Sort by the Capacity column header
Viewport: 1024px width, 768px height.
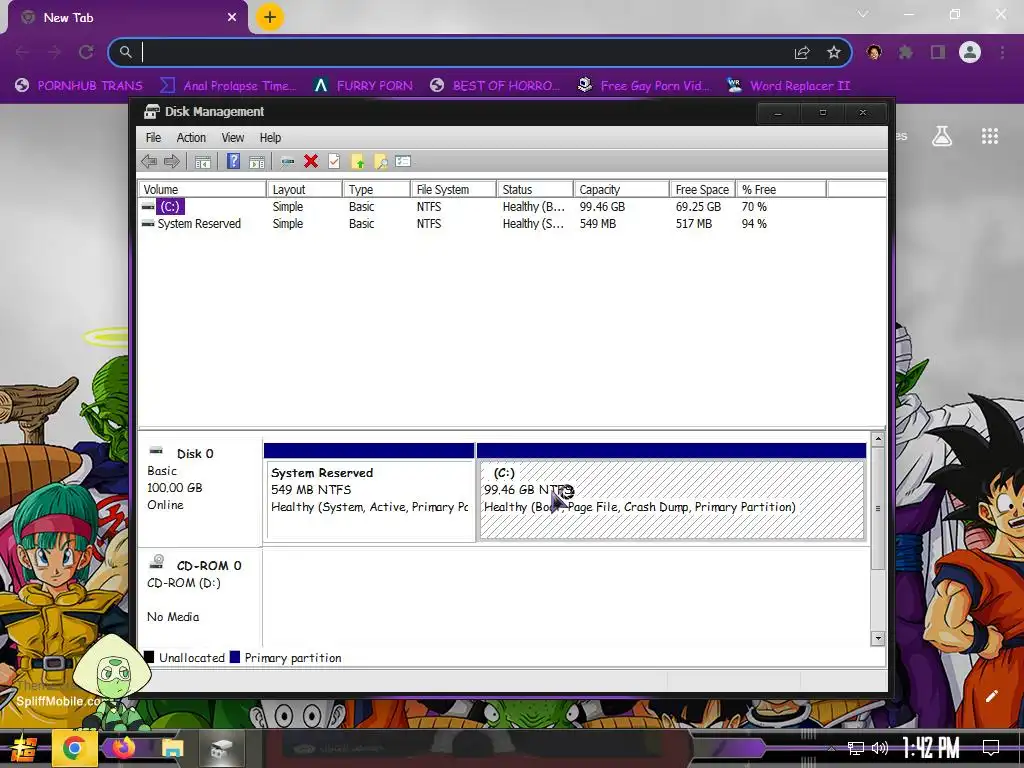622,189
